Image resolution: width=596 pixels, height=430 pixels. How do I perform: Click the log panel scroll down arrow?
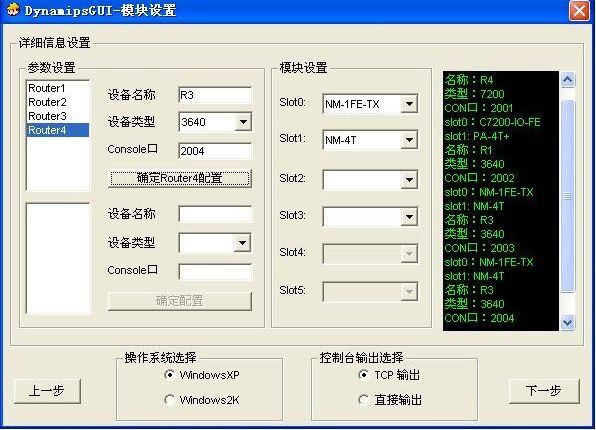coord(567,323)
